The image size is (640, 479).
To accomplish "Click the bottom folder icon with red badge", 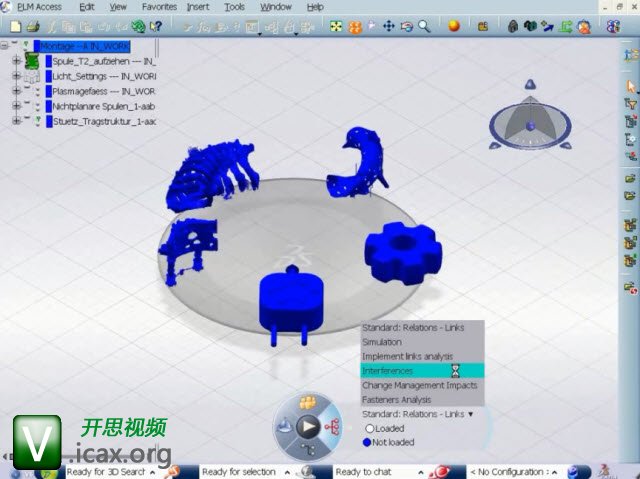I will tap(631, 288).
